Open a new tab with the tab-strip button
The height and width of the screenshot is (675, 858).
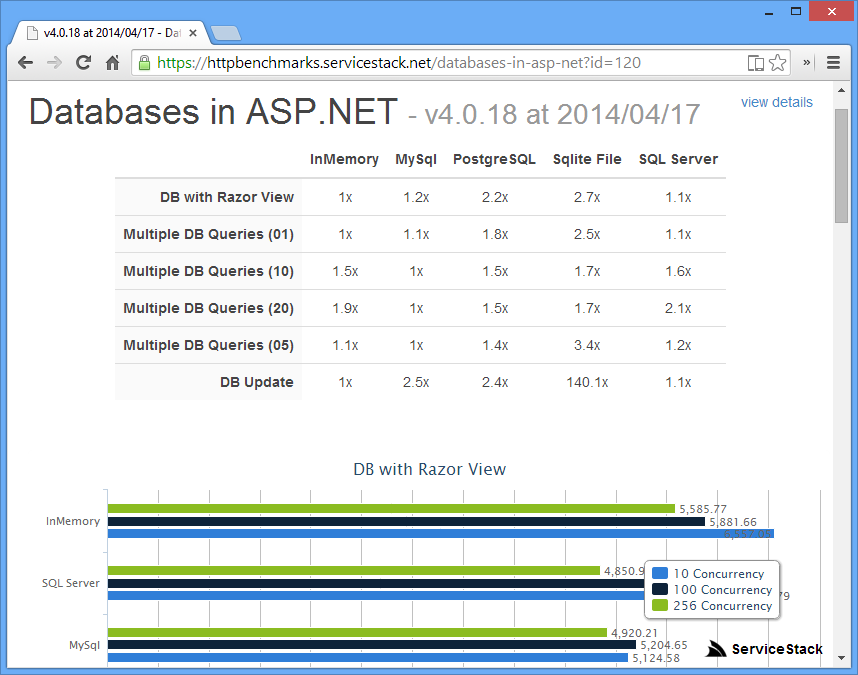click(x=226, y=34)
